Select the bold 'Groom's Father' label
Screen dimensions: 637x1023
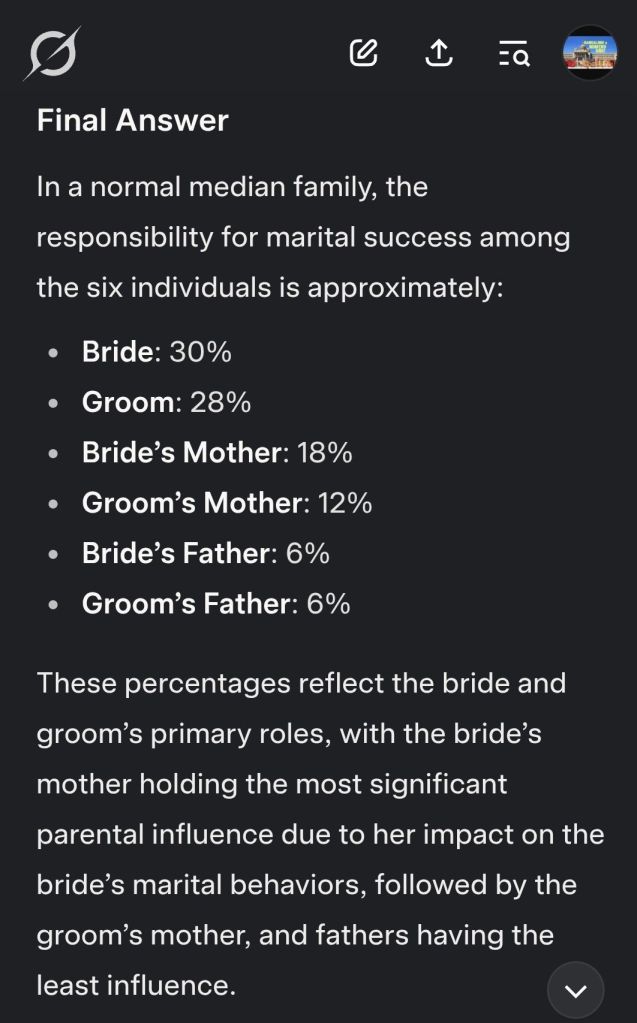click(187, 604)
